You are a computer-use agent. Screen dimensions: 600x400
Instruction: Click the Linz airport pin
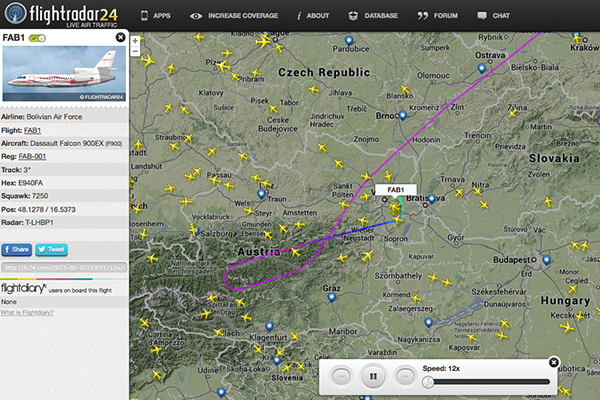click(x=261, y=194)
